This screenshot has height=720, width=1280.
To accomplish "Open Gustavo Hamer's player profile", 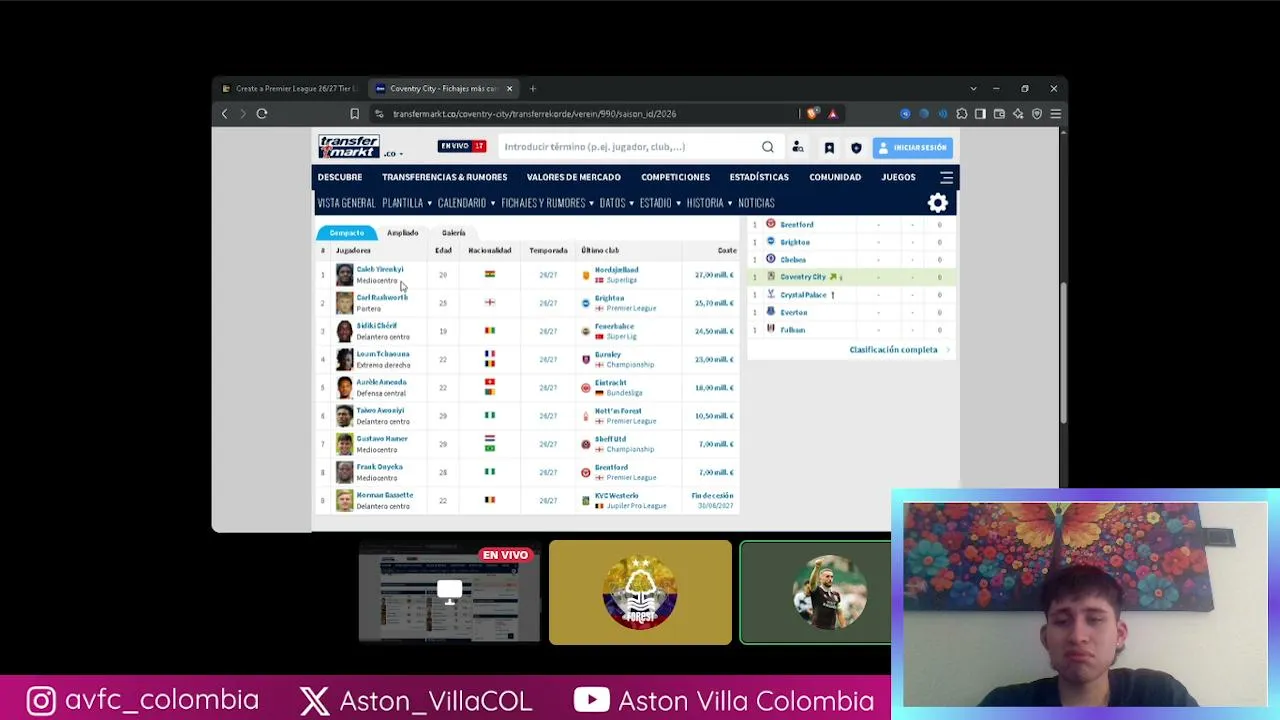I will [x=382, y=438].
